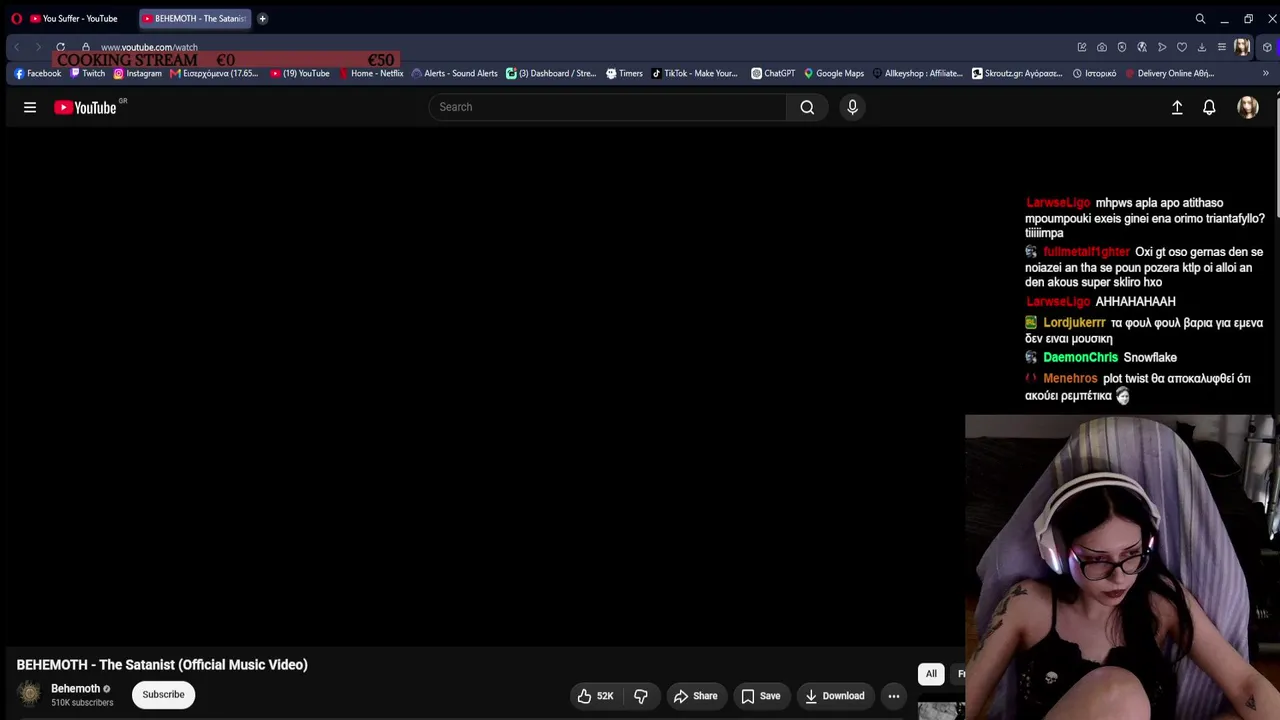Open the Timers bookmark
The height and width of the screenshot is (720, 1280).
[x=625, y=73]
